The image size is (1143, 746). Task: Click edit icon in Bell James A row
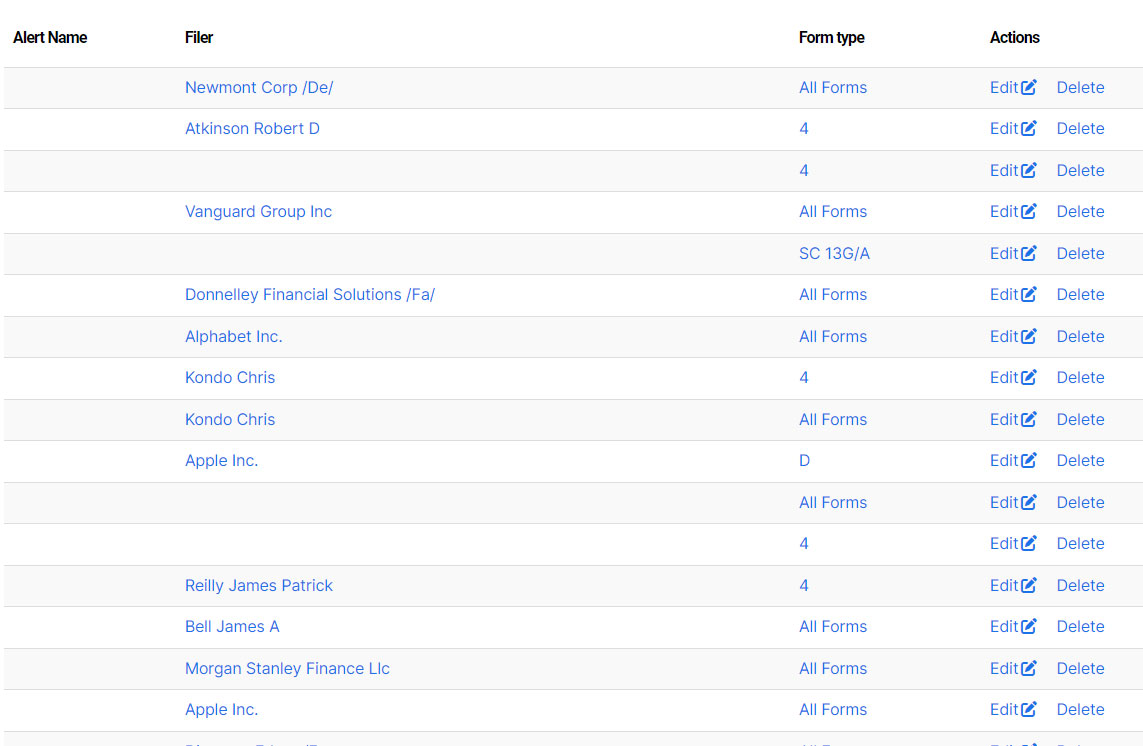1029,626
